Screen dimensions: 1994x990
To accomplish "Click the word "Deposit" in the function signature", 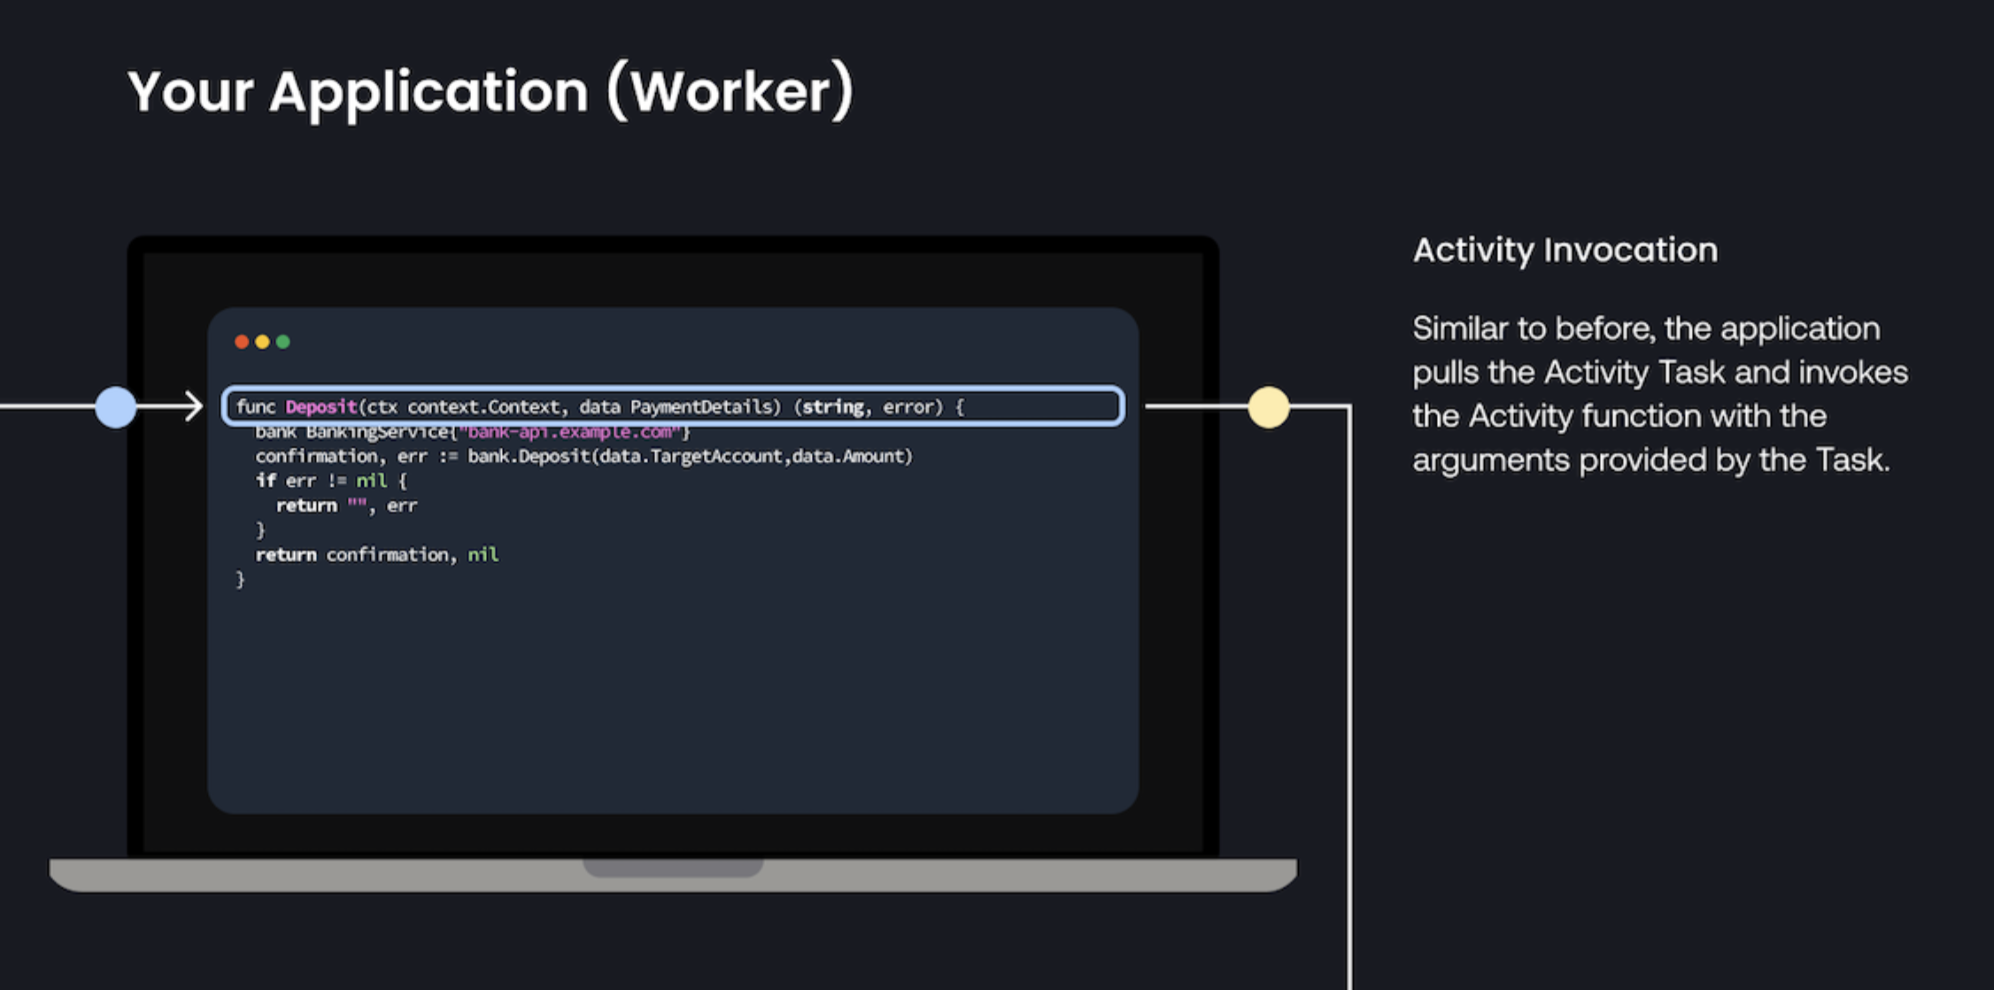I will (321, 406).
